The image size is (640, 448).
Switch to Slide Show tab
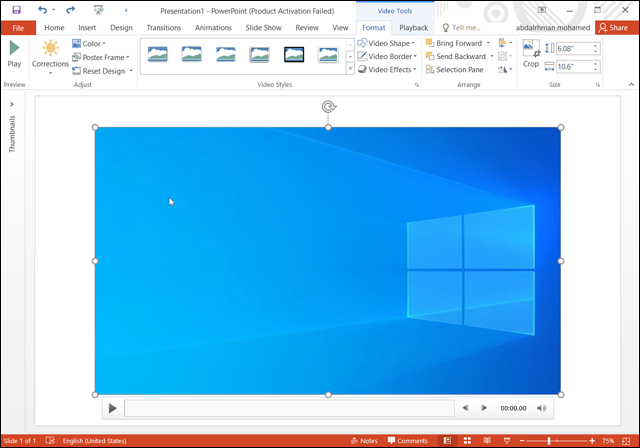click(x=263, y=28)
